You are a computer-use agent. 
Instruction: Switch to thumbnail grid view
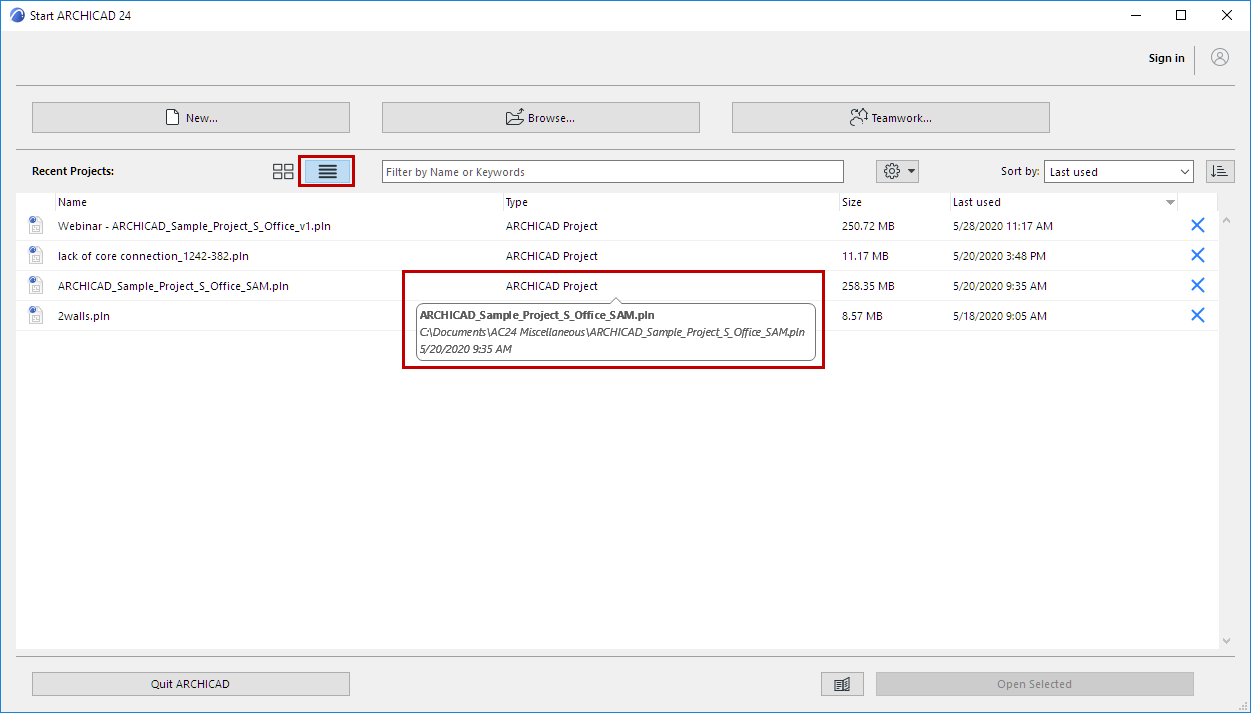(283, 172)
